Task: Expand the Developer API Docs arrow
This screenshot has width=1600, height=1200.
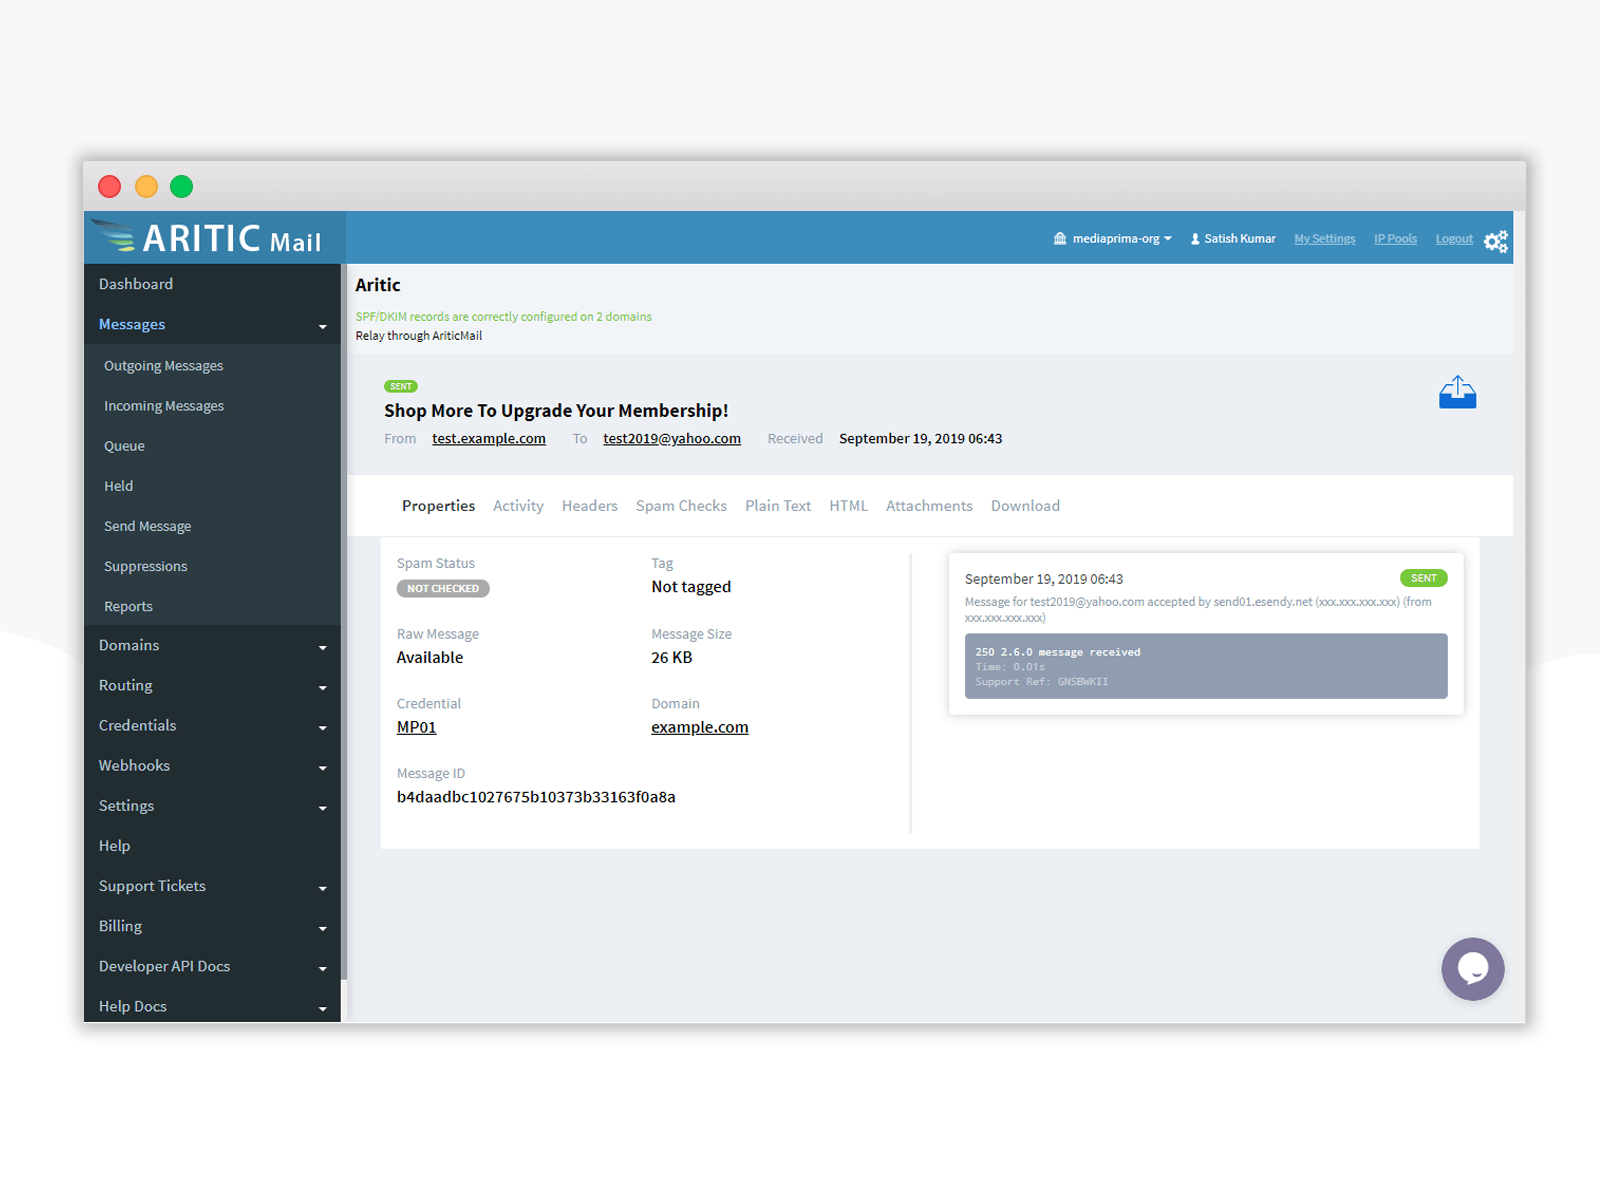Action: pos(322,969)
